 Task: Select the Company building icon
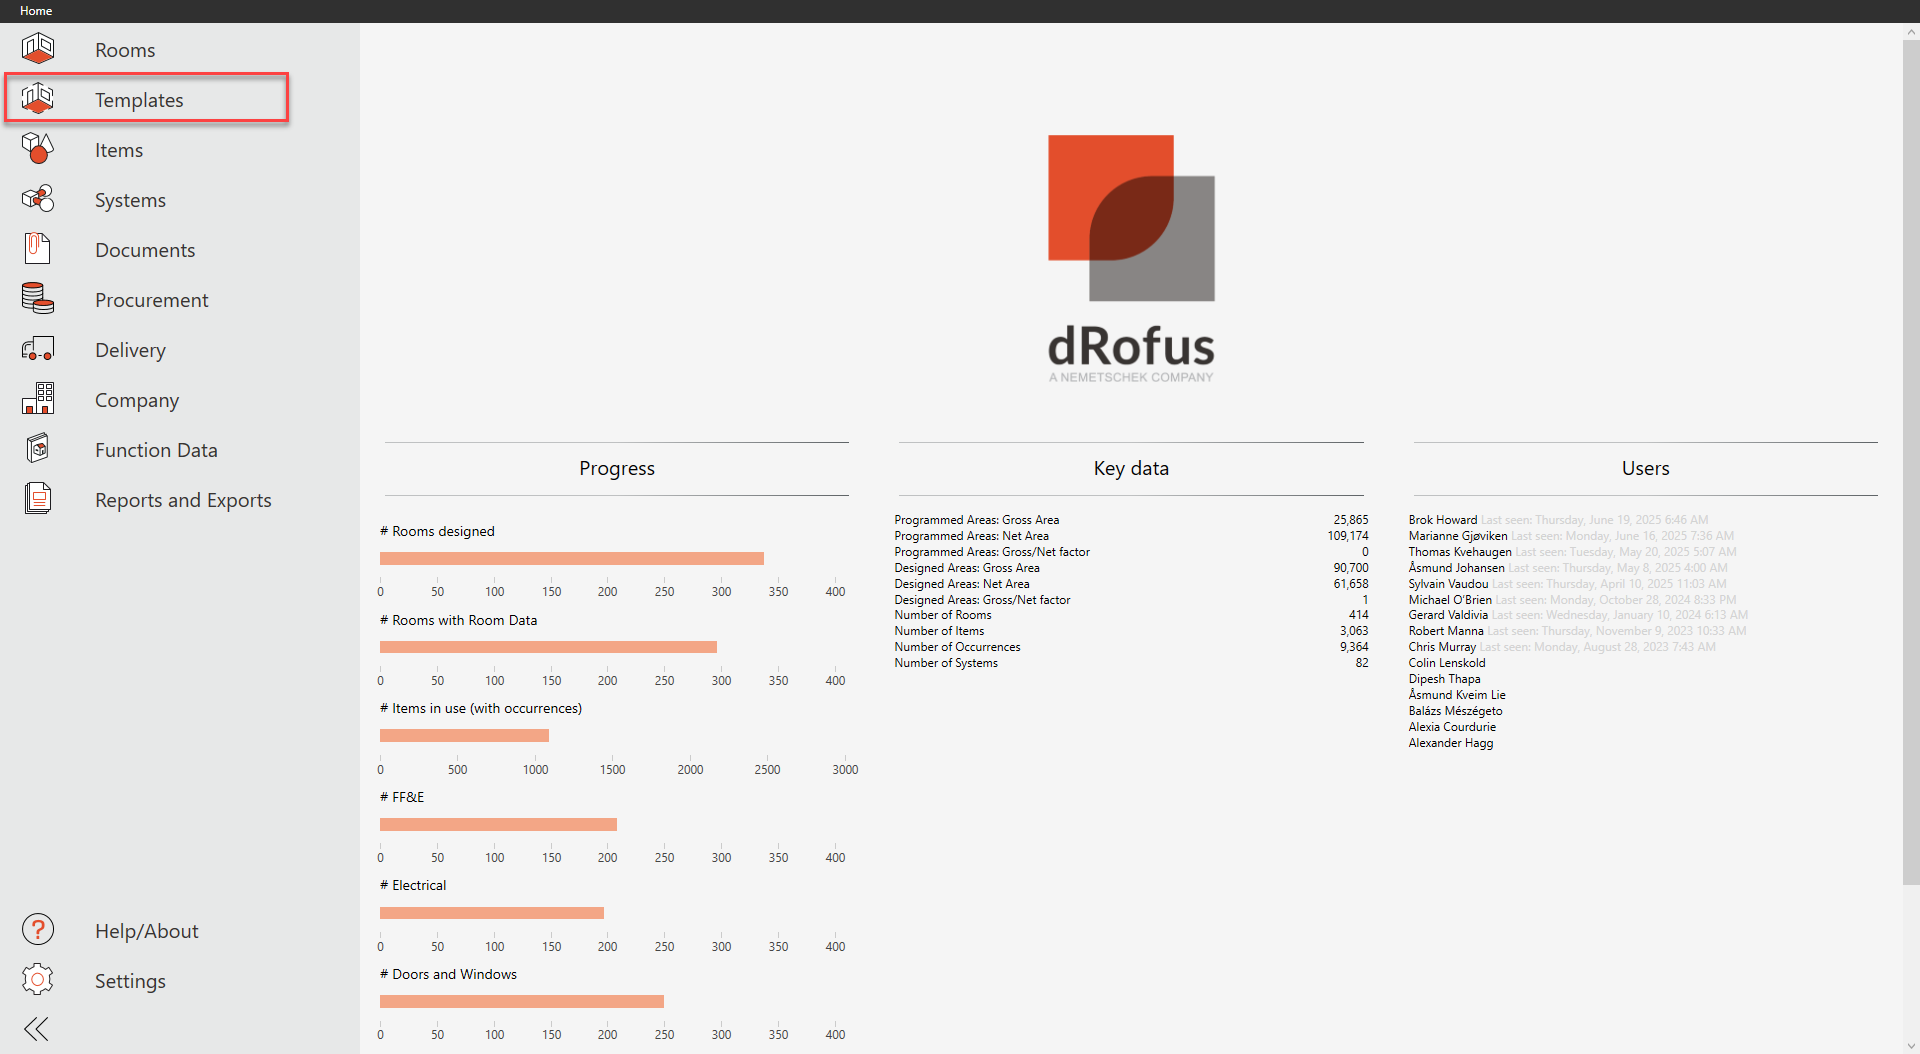[x=38, y=399]
